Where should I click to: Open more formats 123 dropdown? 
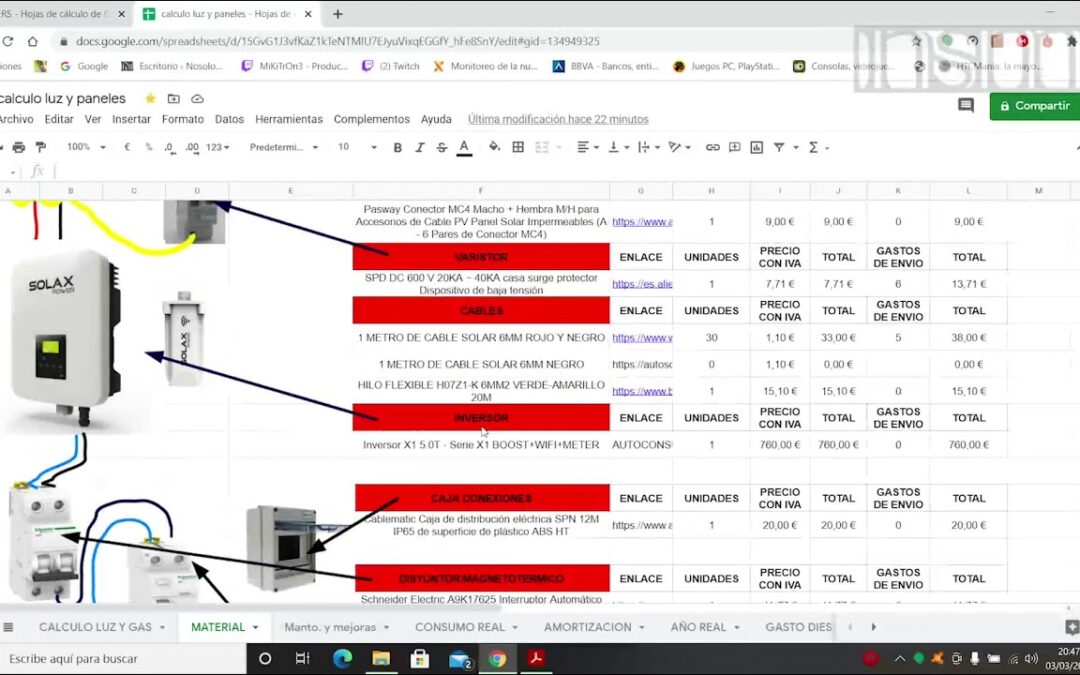(x=218, y=147)
